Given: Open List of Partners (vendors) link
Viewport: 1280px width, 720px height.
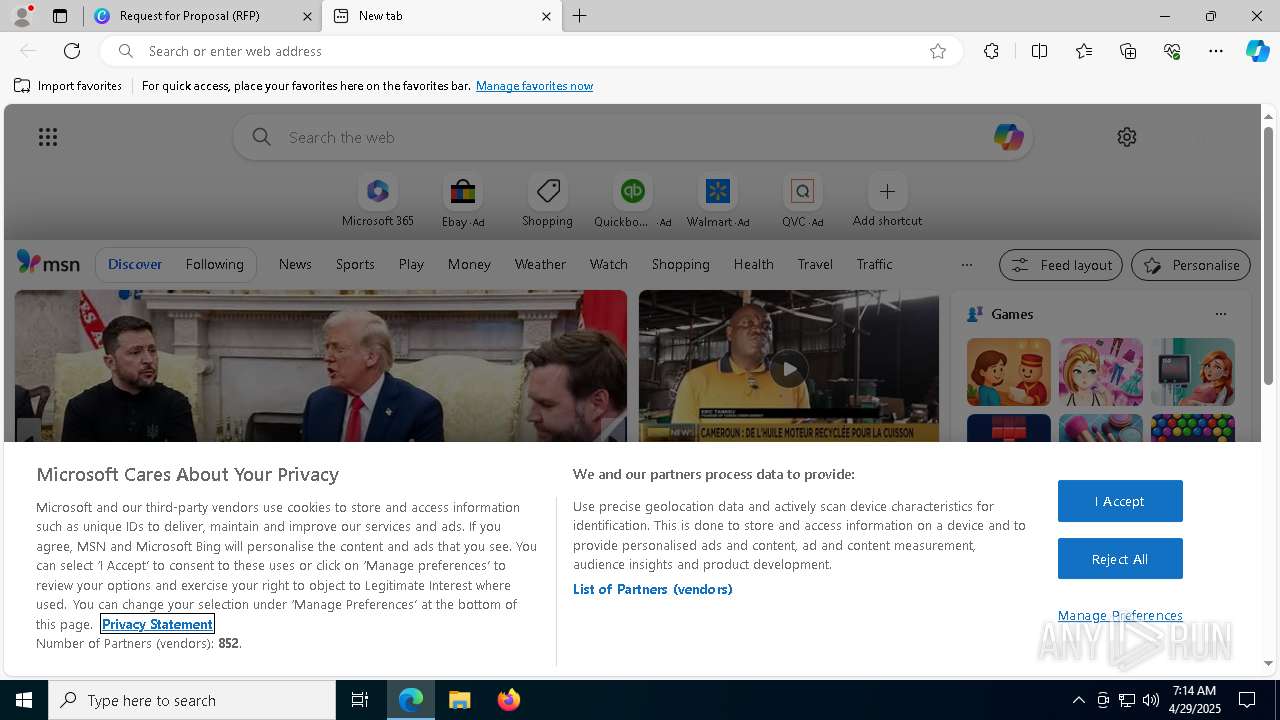Looking at the screenshot, I should click(x=653, y=589).
